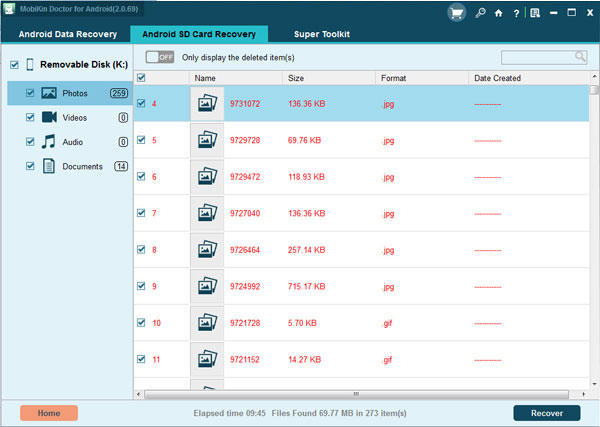Viewport: 600px width, 427px height.
Task: Click the Documents page icon
Action: tap(49, 166)
